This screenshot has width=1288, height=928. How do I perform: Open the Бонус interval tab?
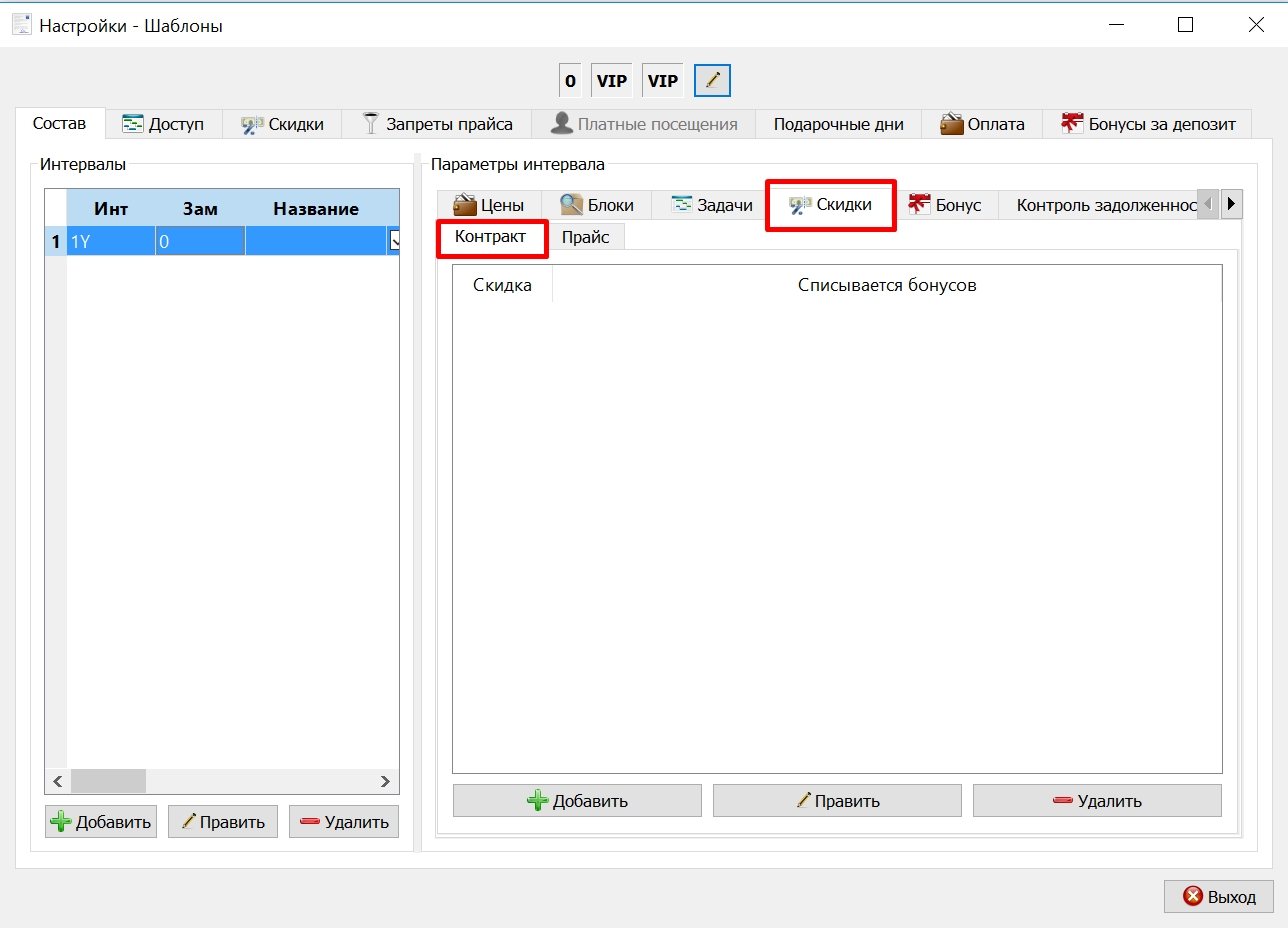(x=945, y=205)
